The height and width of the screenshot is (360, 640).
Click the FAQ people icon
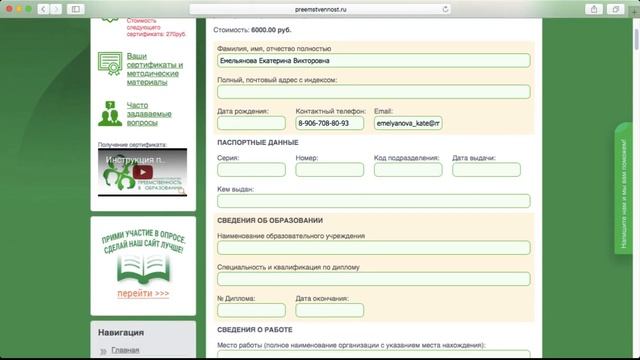(x=110, y=114)
